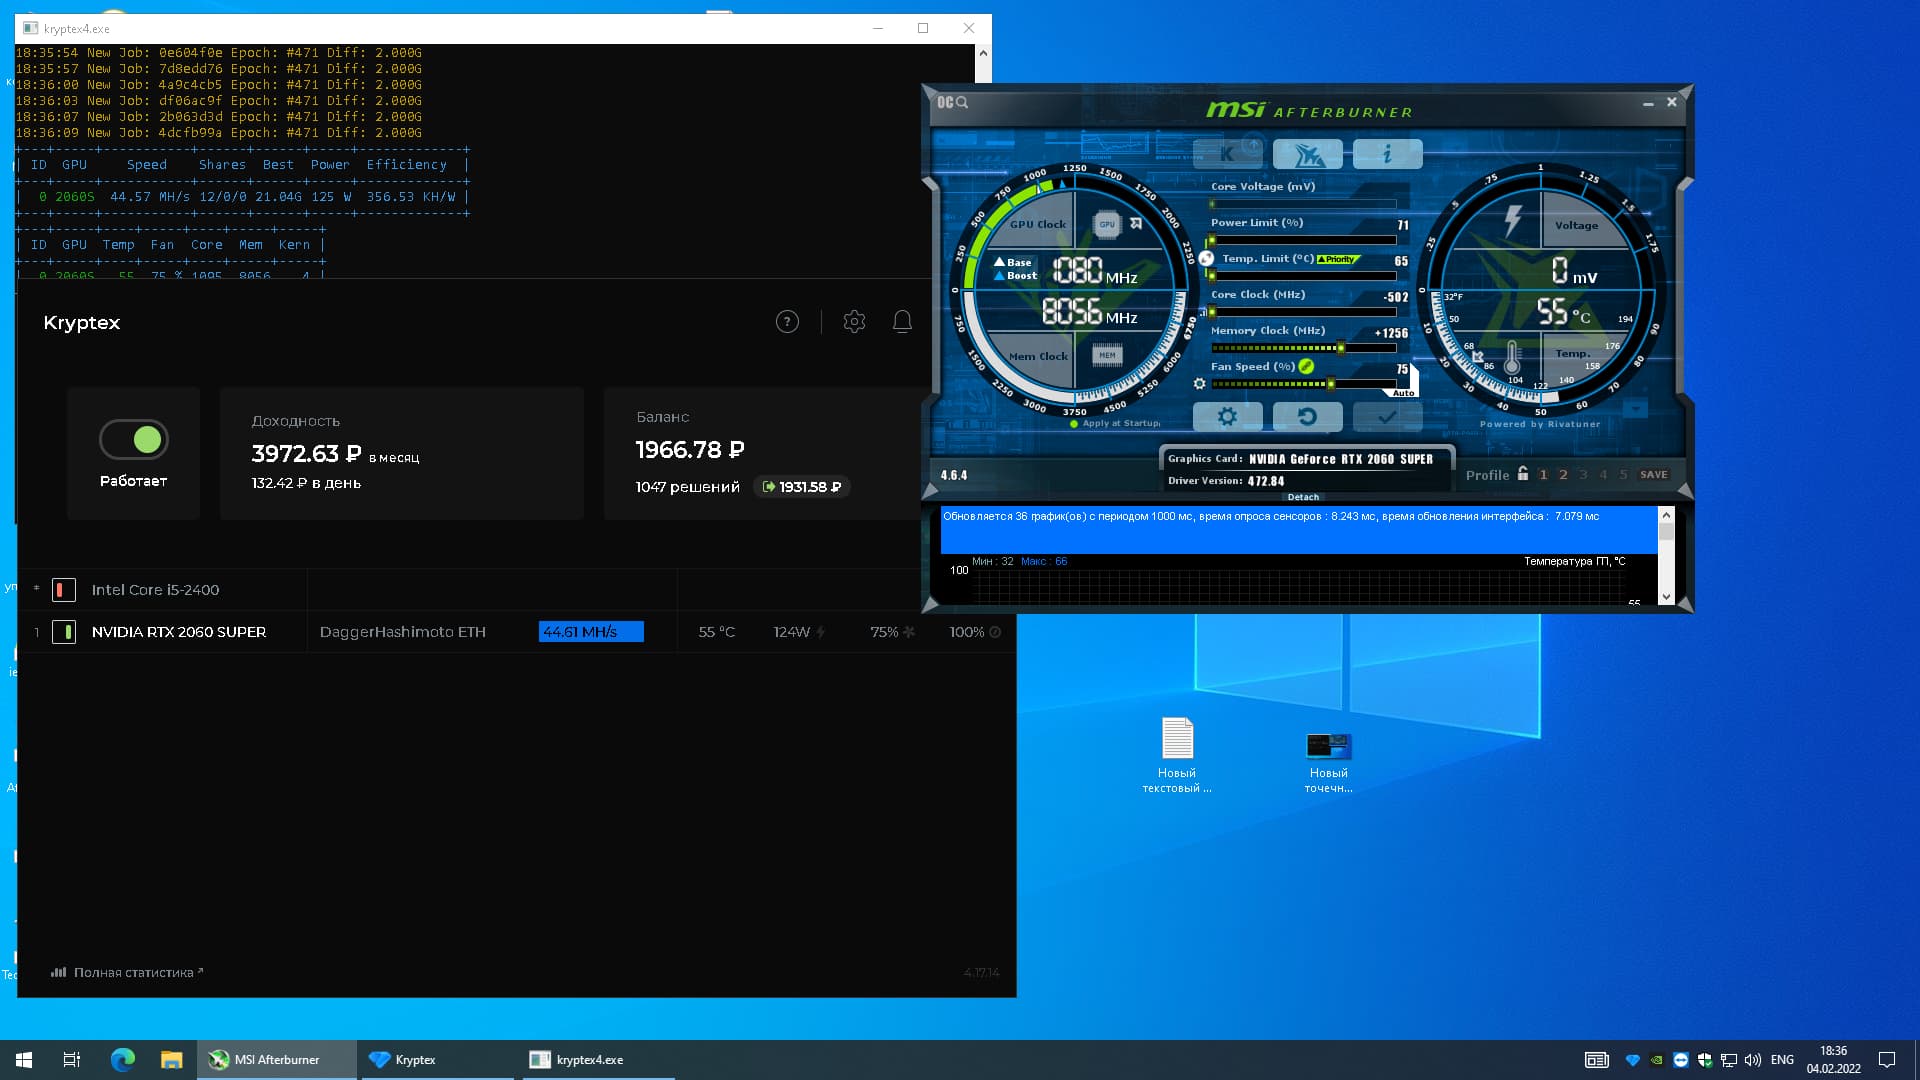Click the 1931.58 ₽ withdraw badge
This screenshot has width=1920, height=1080.
tap(802, 487)
